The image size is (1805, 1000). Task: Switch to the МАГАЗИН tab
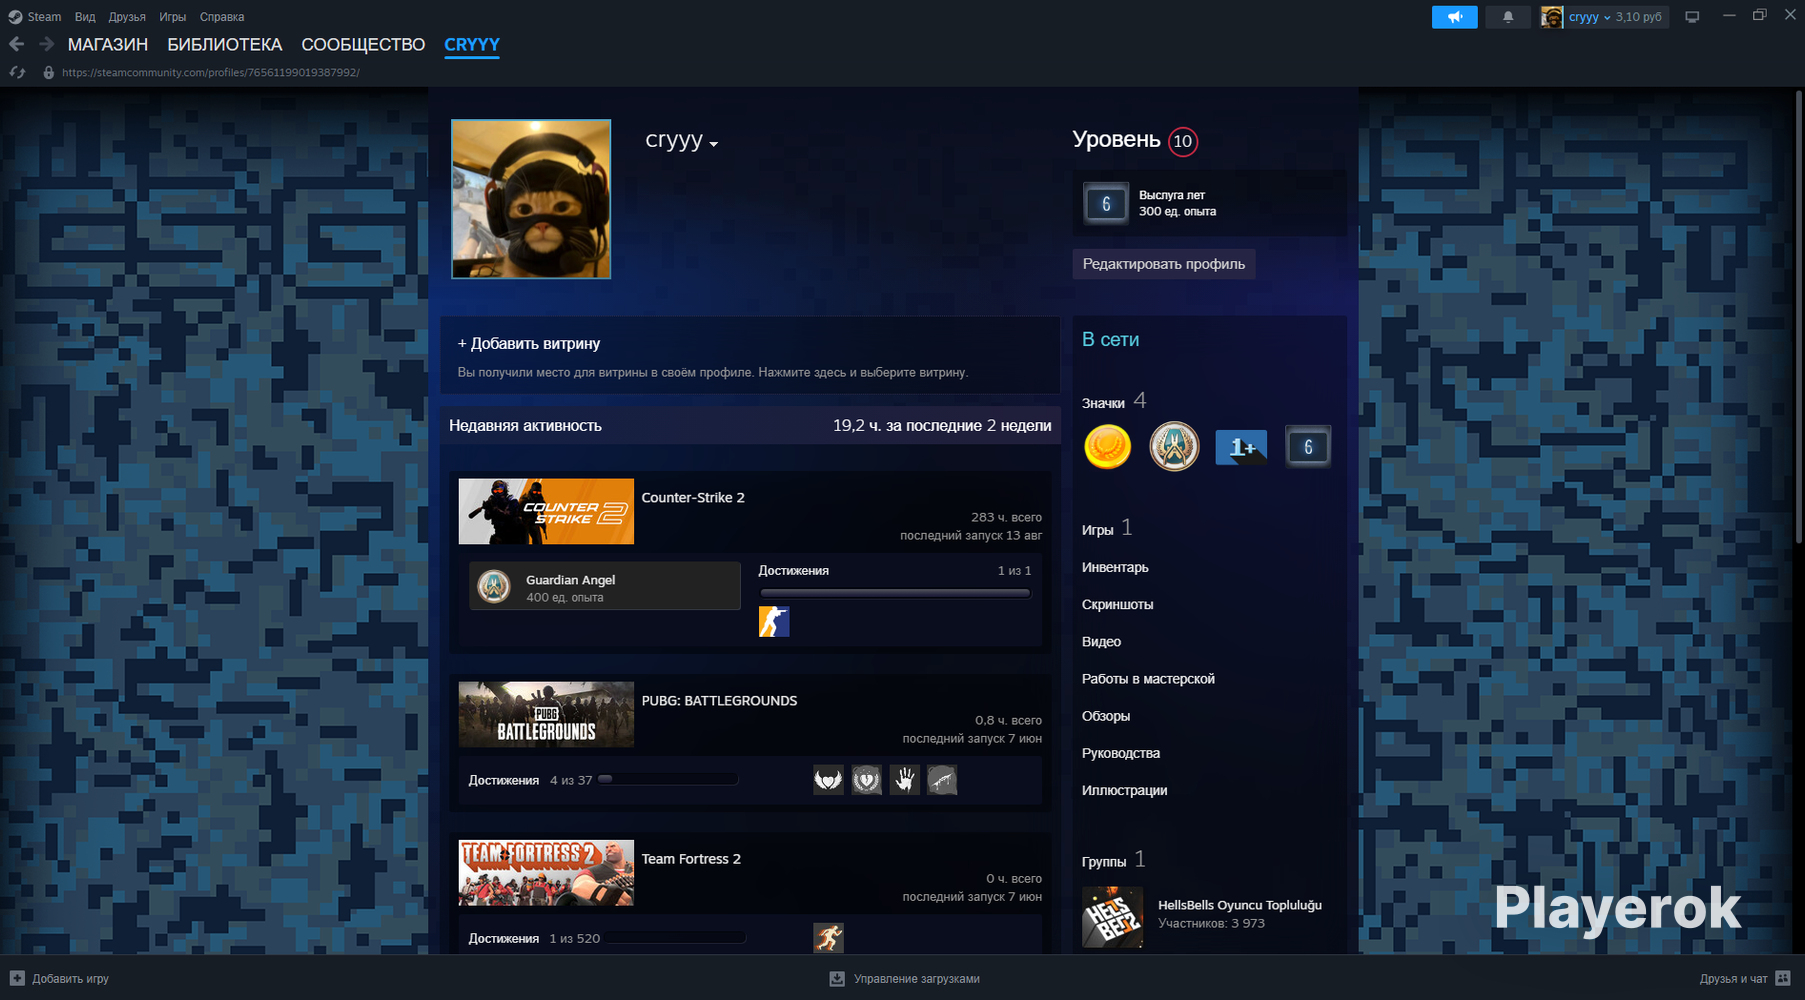[108, 45]
